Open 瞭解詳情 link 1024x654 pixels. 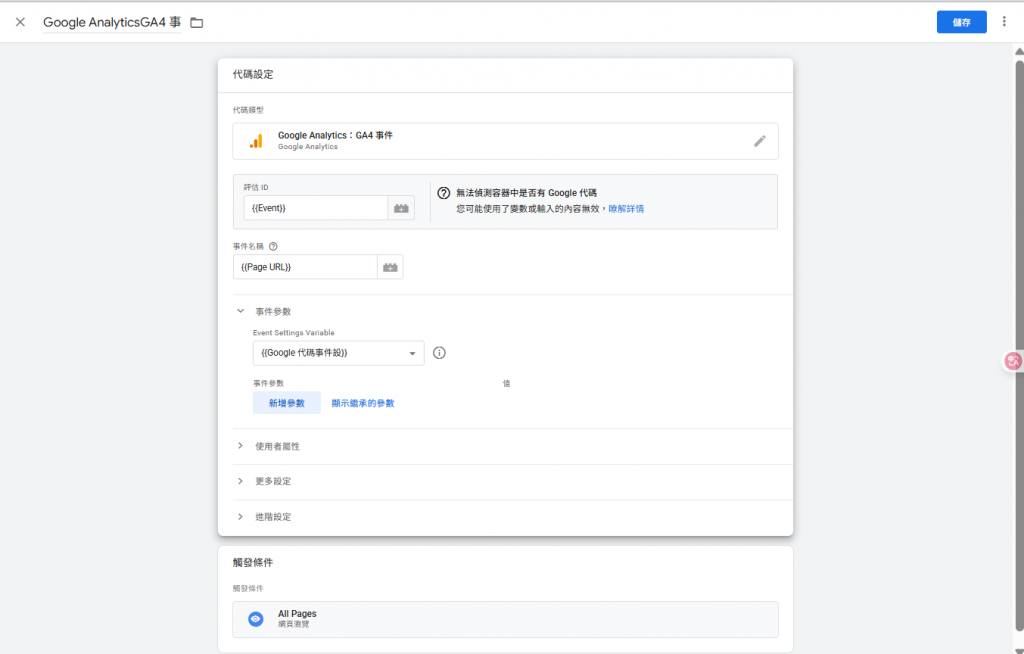pos(626,208)
